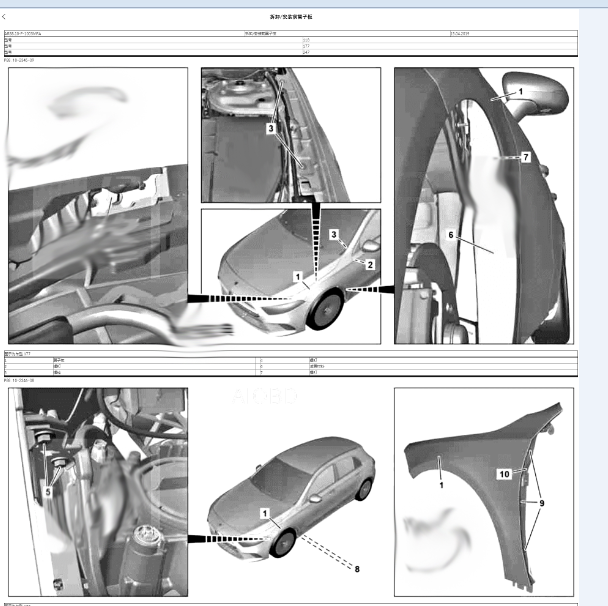Select callout 7 on the wheel arch diagram
Image resolution: width=608 pixels, height=606 pixels.
point(525,157)
